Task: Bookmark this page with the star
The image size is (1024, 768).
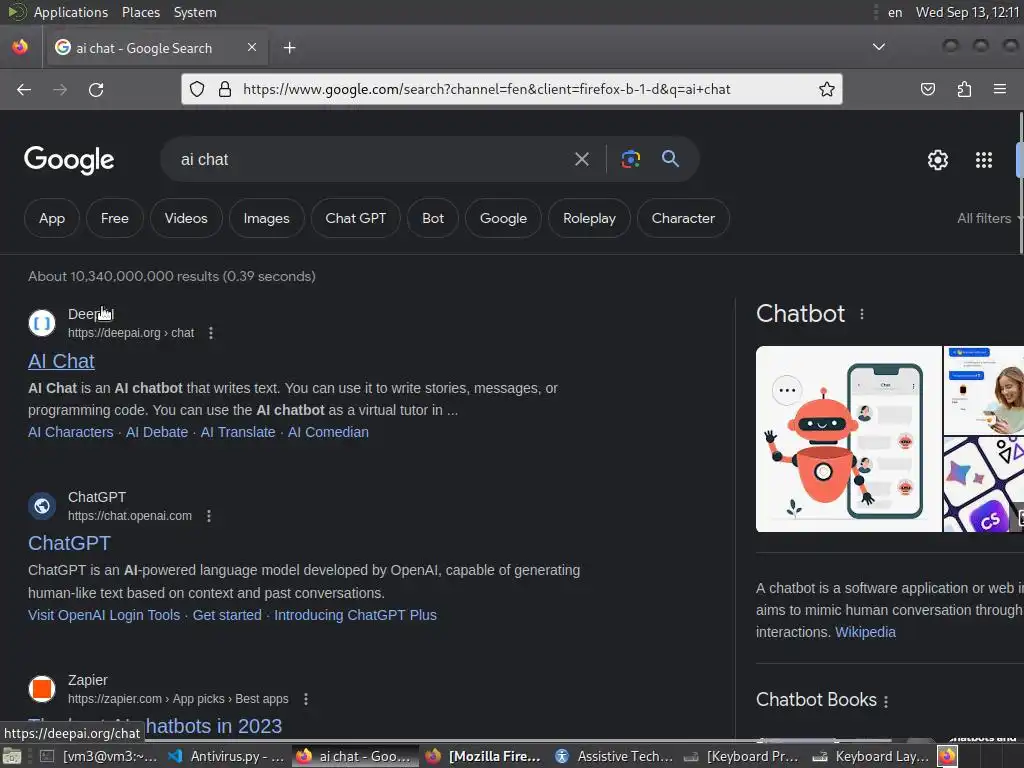Action: (827, 89)
